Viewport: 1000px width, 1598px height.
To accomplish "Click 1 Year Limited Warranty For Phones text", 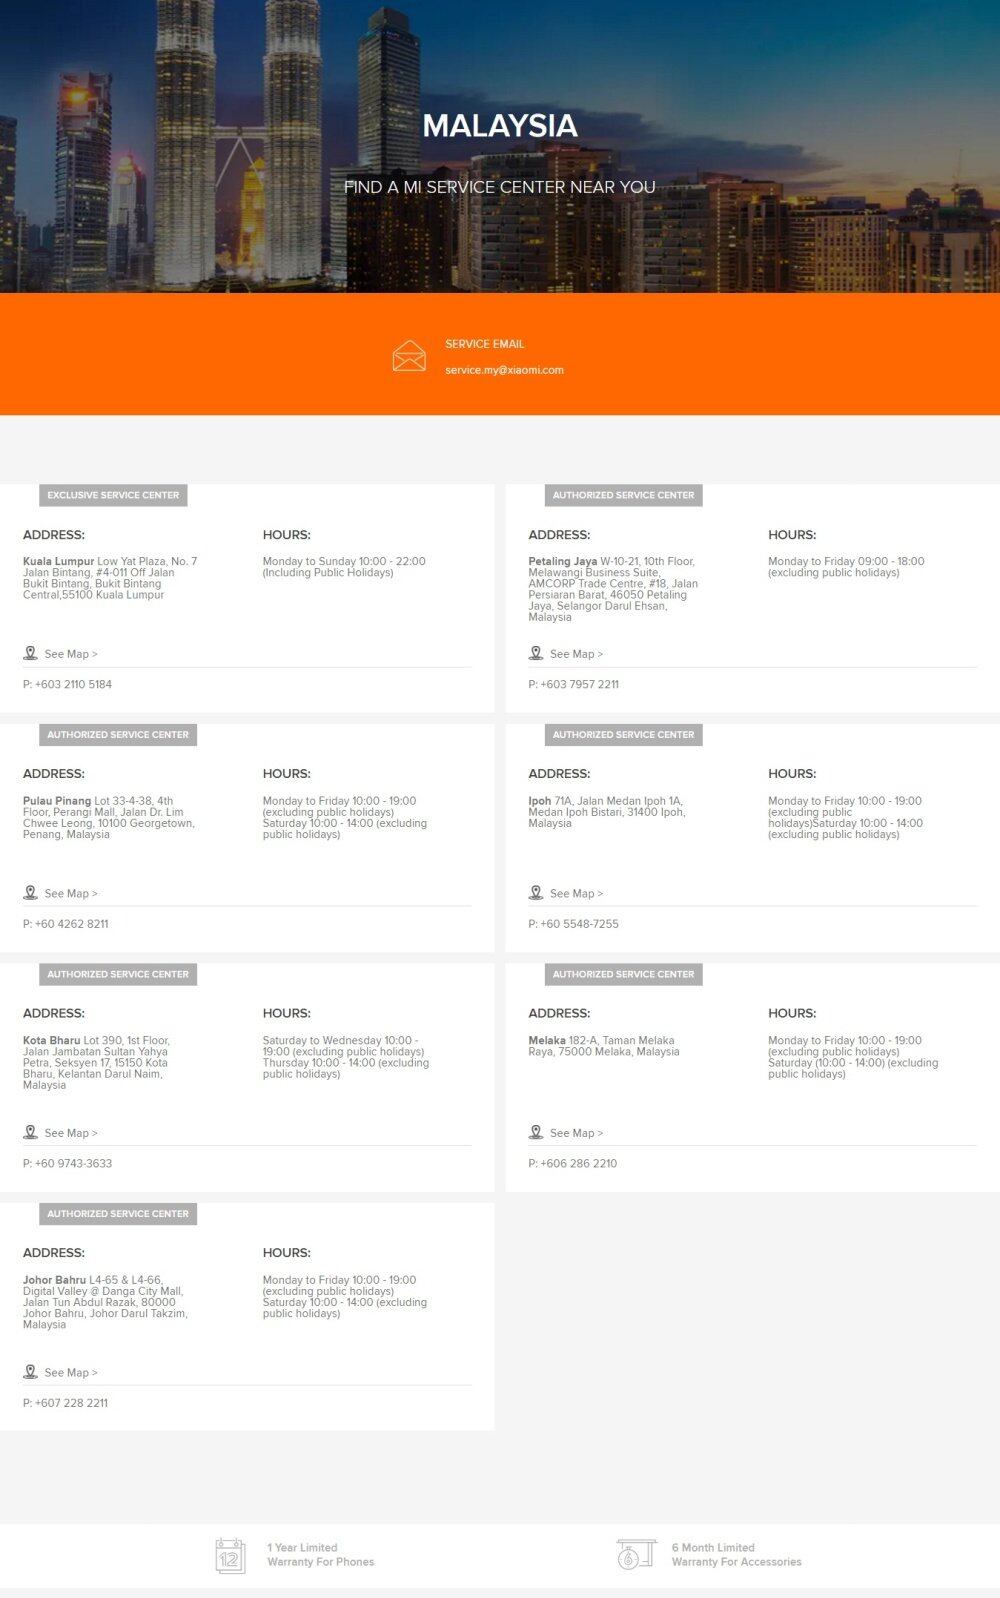I will pyautogui.click(x=320, y=1555).
